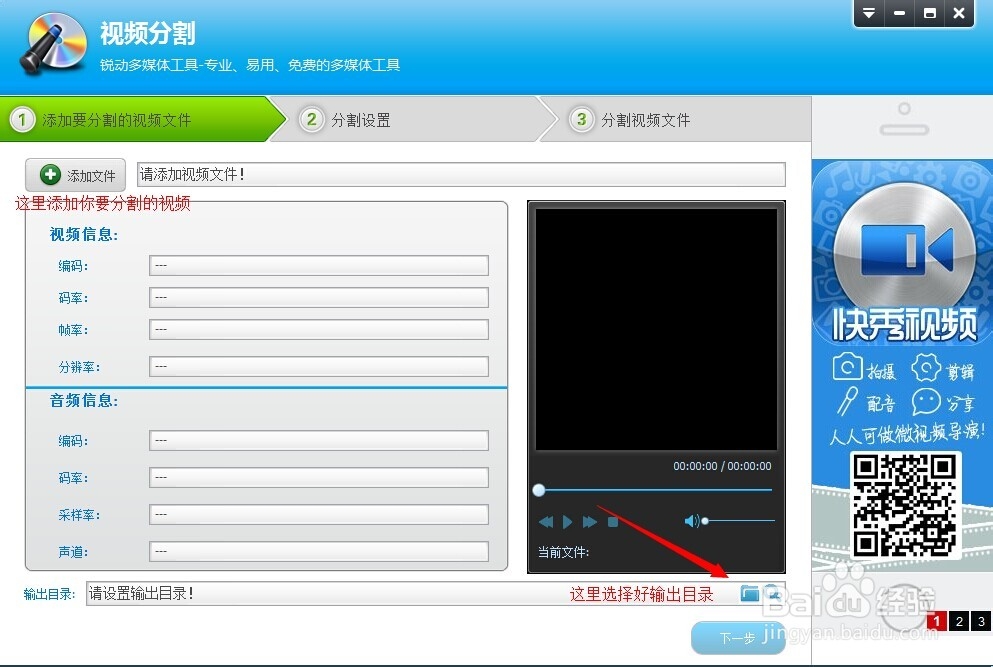Viewport: 993px width, 667px height.
Task: Click the 请添加视频文件 file path field
Action: tap(461, 174)
